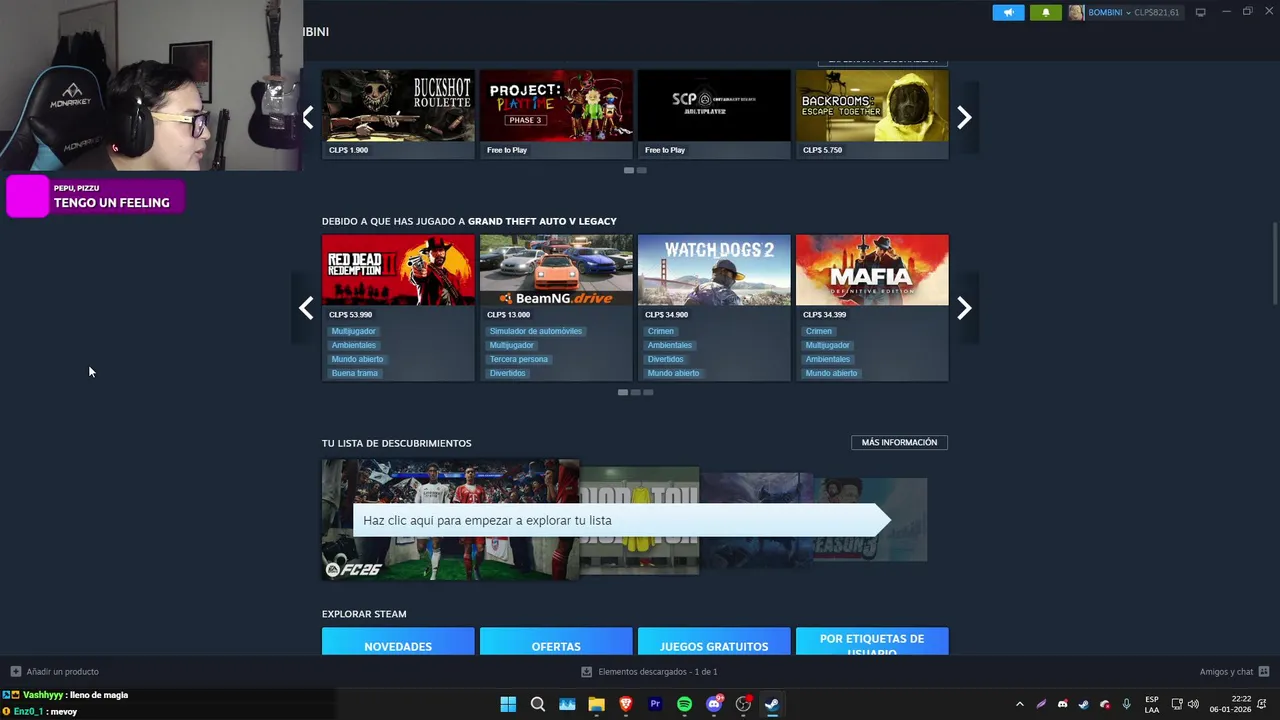Open Steam announcements megaphone button
Image resolution: width=1280 pixels, height=720 pixels.
point(1008,12)
